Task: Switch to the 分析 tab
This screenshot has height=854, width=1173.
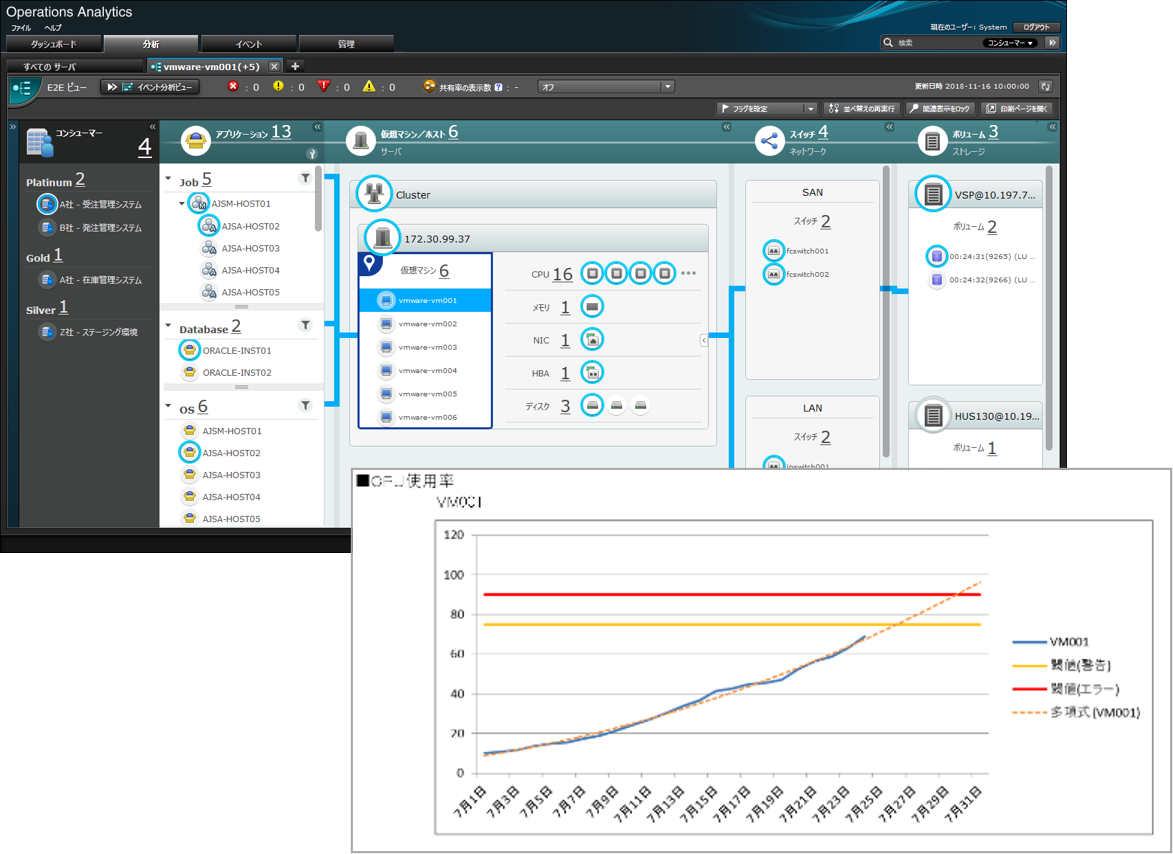Action: click(151, 44)
